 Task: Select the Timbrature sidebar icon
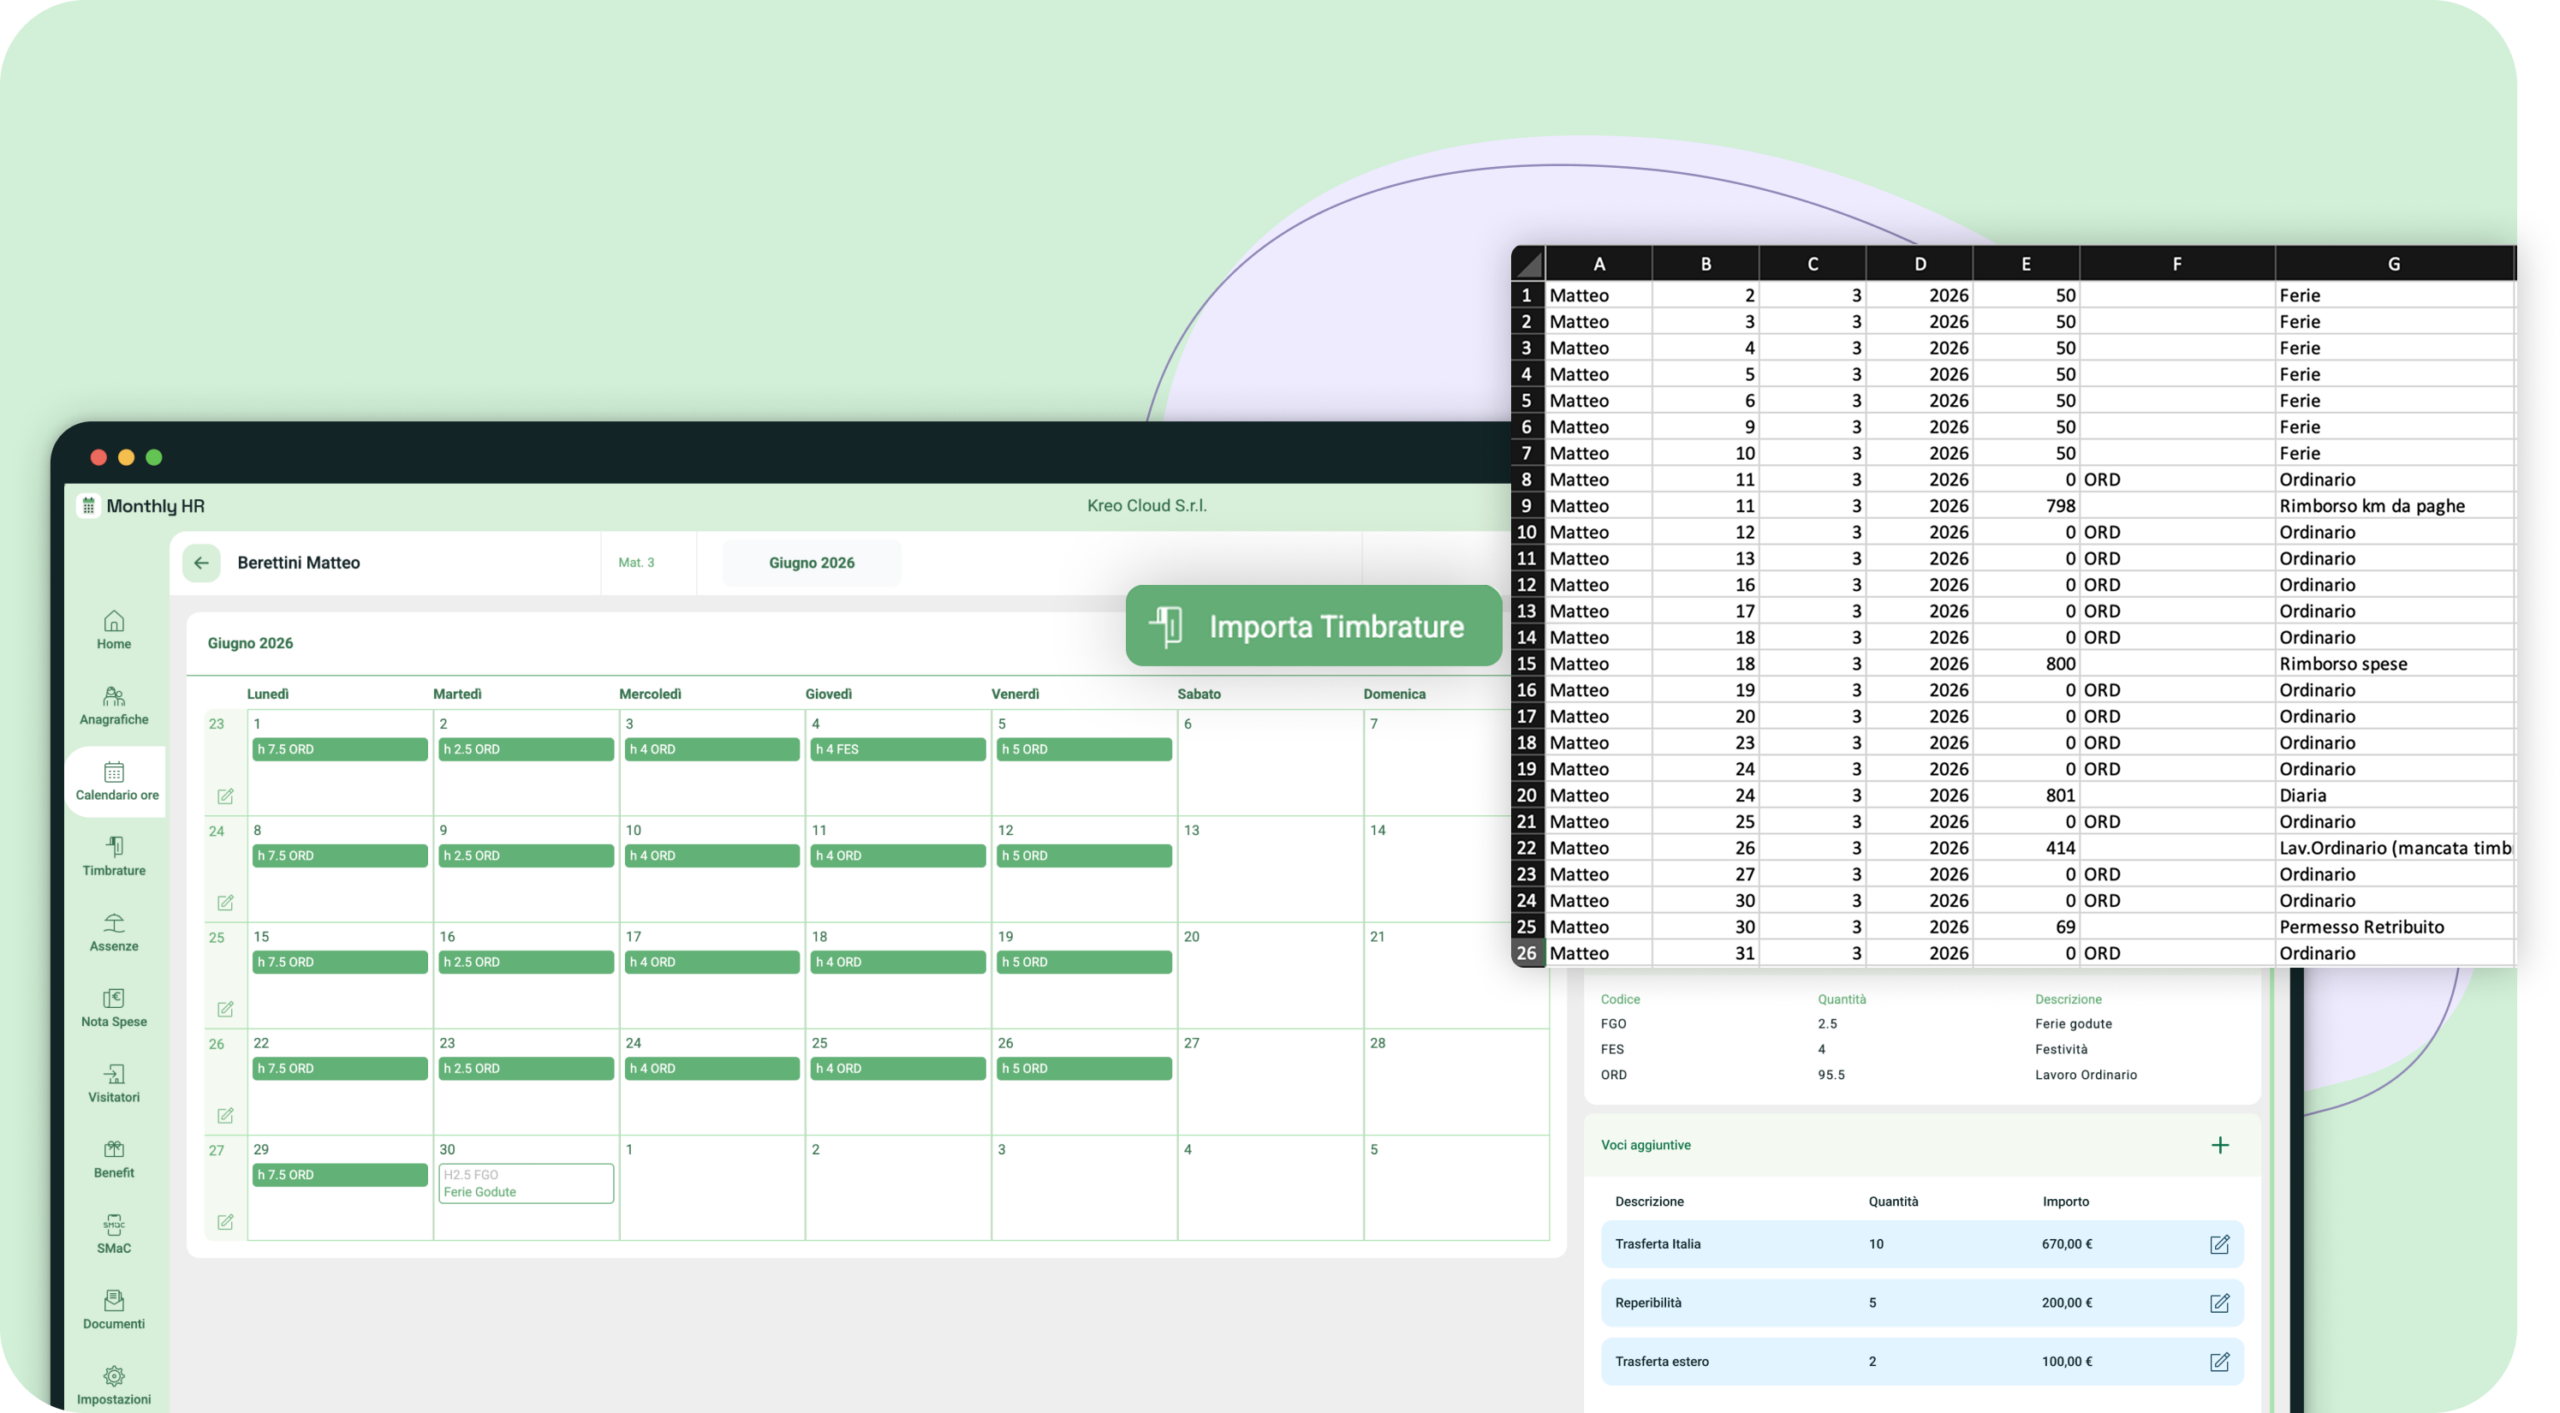(114, 857)
